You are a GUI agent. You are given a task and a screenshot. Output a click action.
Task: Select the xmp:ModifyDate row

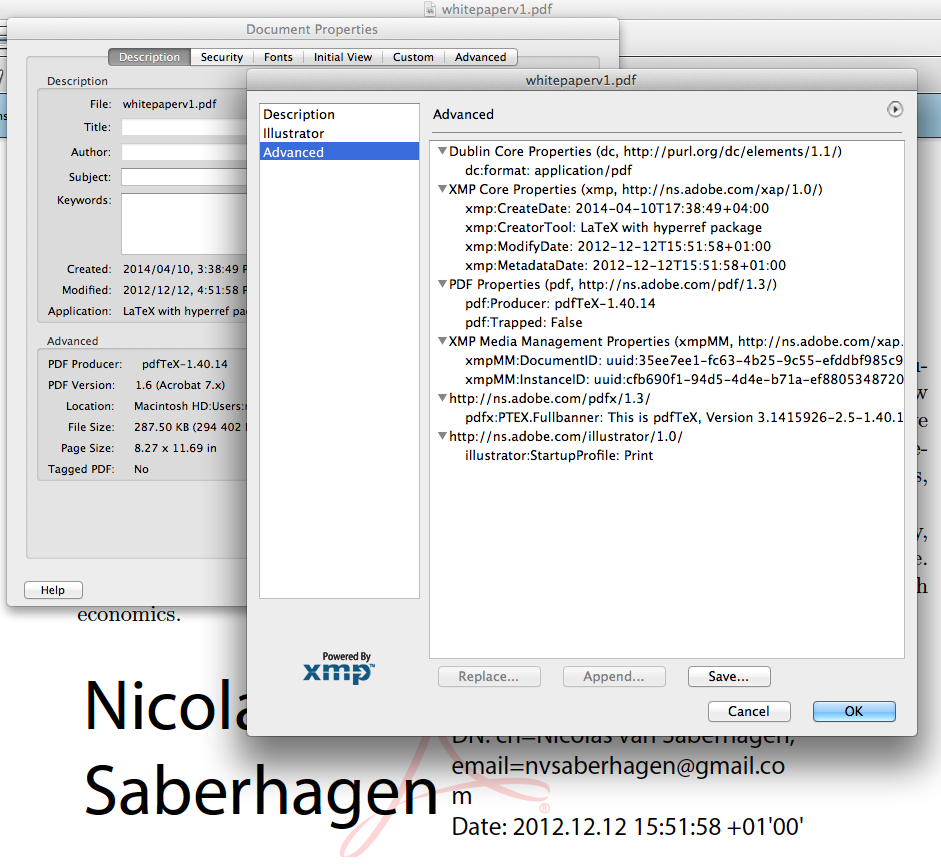coord(618,246)
